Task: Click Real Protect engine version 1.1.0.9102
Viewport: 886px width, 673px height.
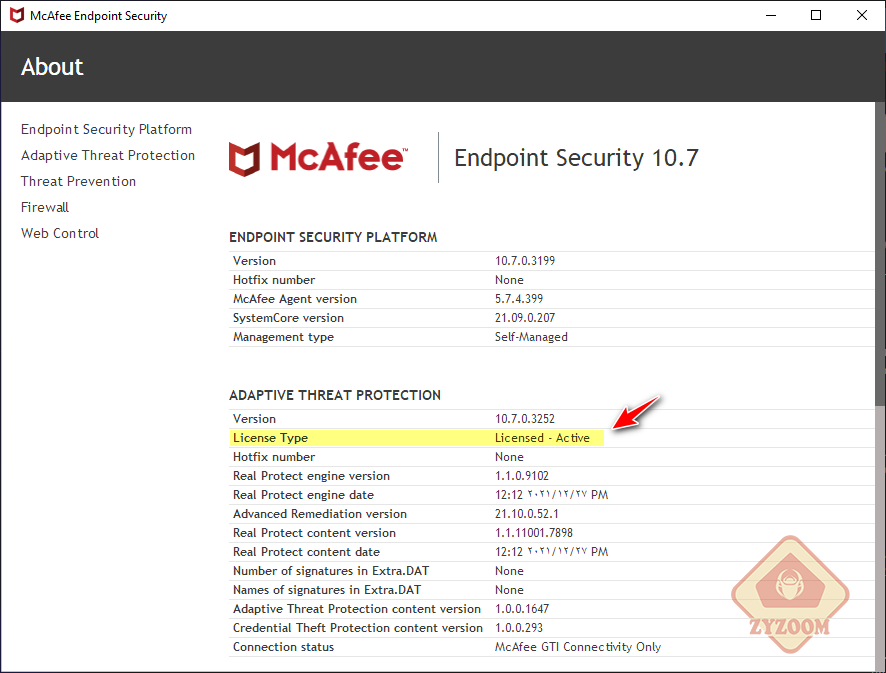Action: pyautogui.click(x=522, y=476)
